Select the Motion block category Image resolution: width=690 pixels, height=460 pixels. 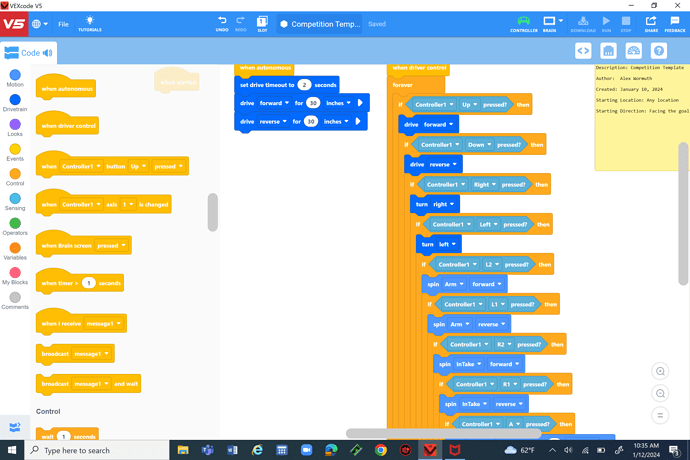coord(15,78)
